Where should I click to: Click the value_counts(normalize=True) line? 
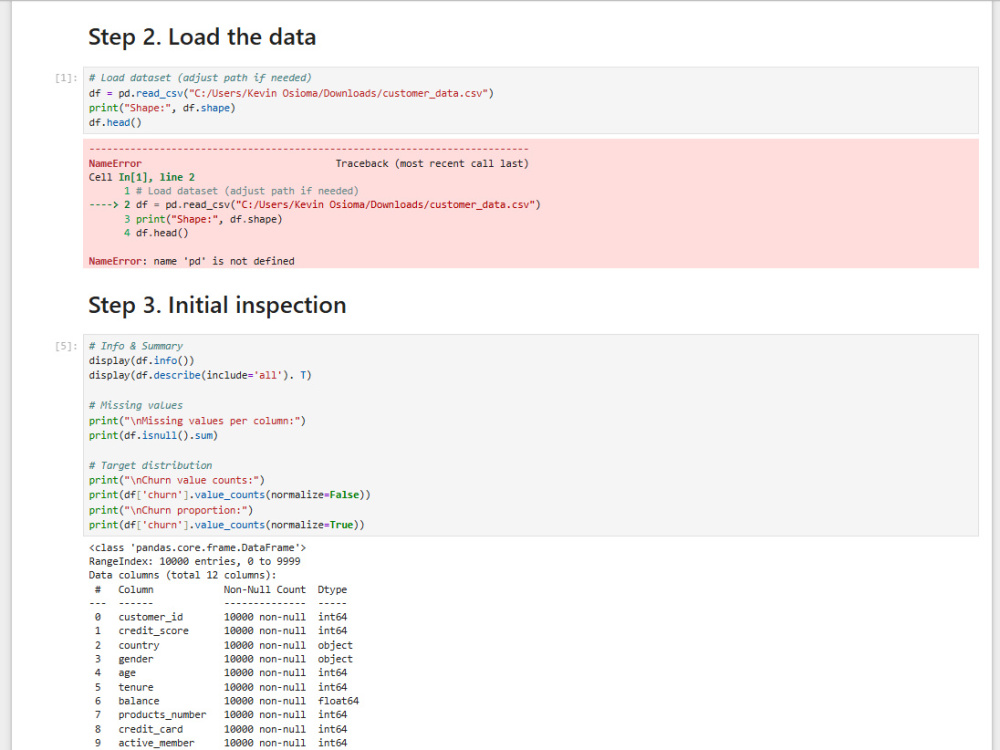point(226,525)
